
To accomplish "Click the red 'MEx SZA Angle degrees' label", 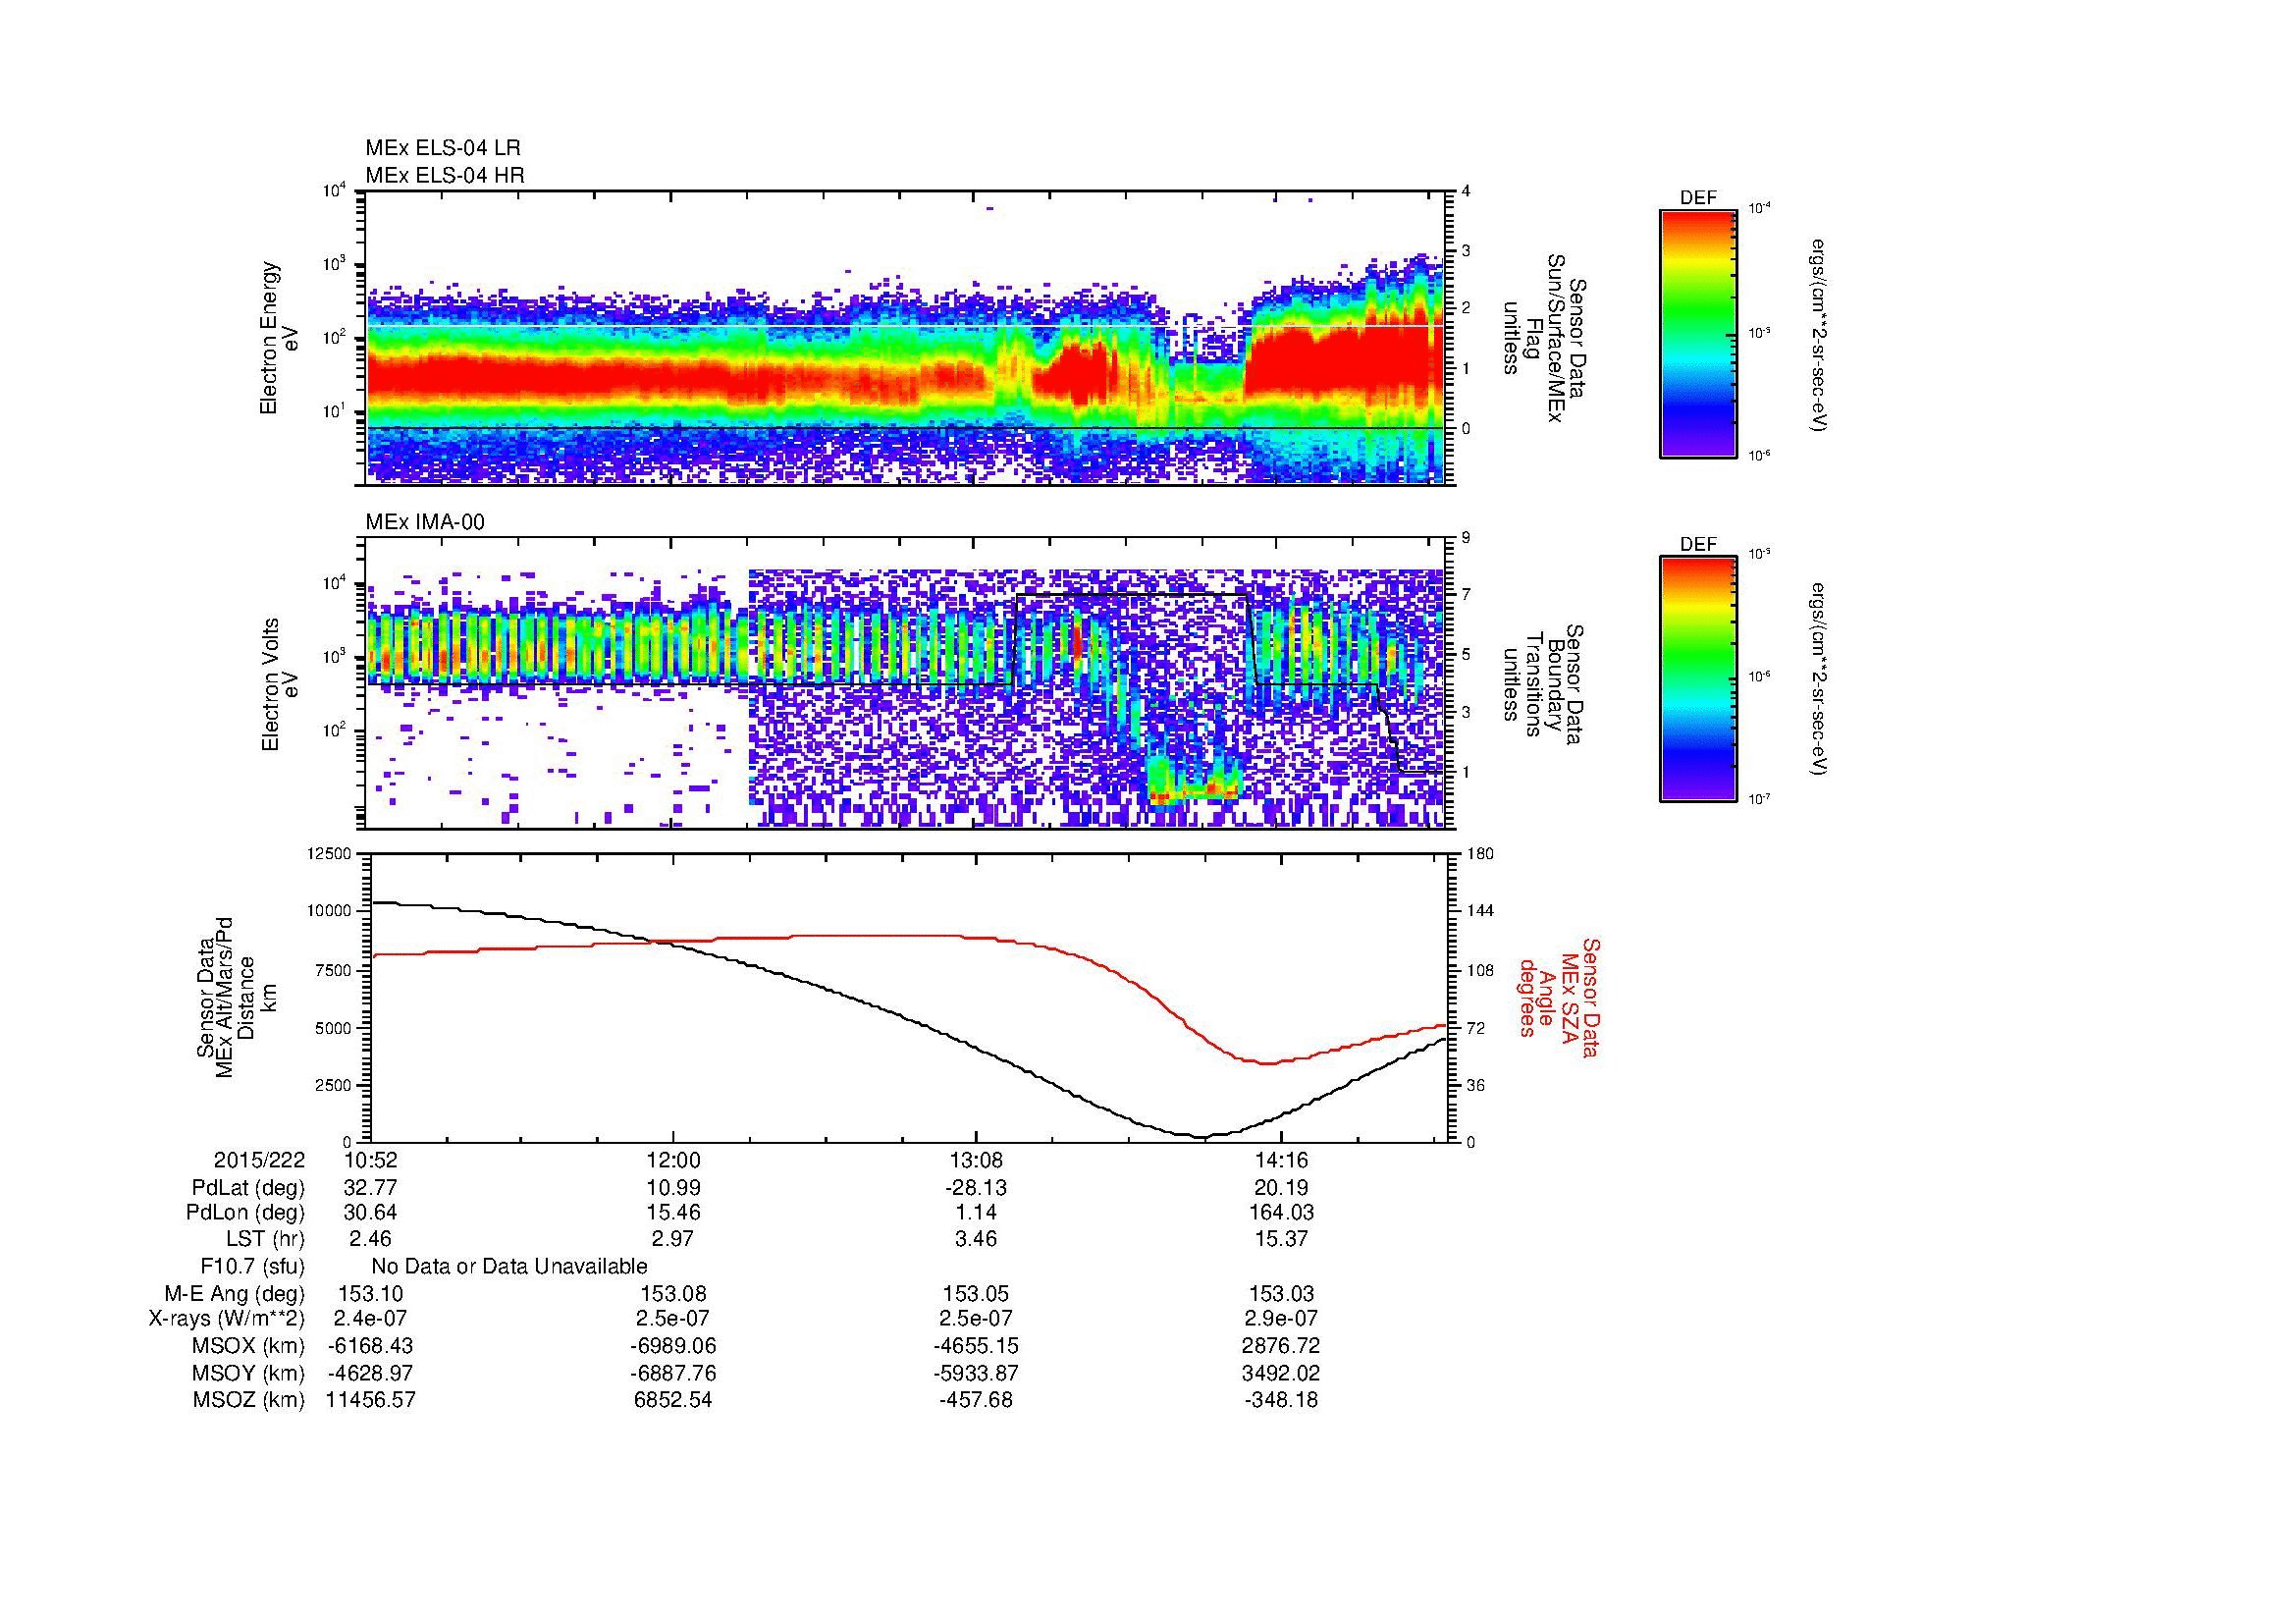I will click(x=1559, y=998).
